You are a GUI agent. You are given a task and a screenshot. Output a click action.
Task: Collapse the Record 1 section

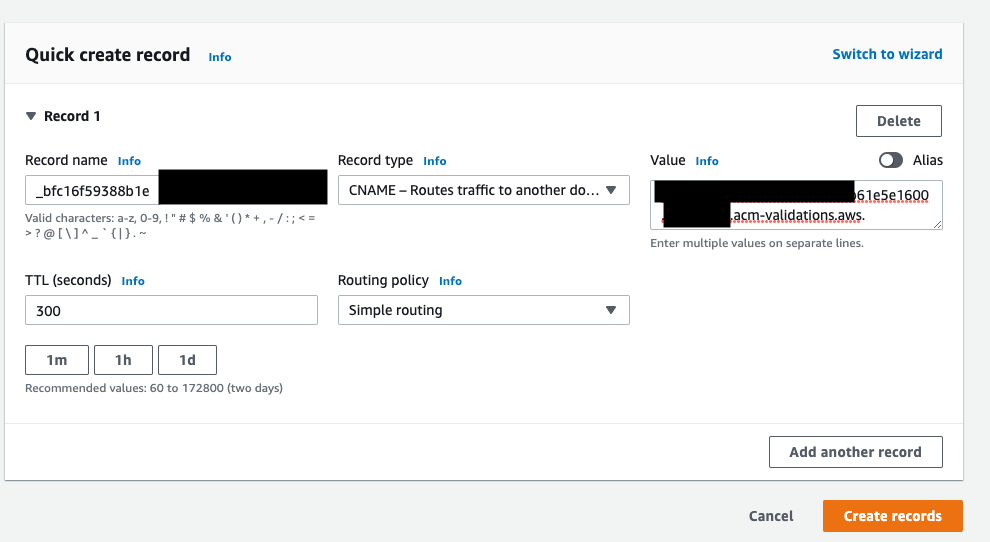pyautogui.click(x=31, y=116)
